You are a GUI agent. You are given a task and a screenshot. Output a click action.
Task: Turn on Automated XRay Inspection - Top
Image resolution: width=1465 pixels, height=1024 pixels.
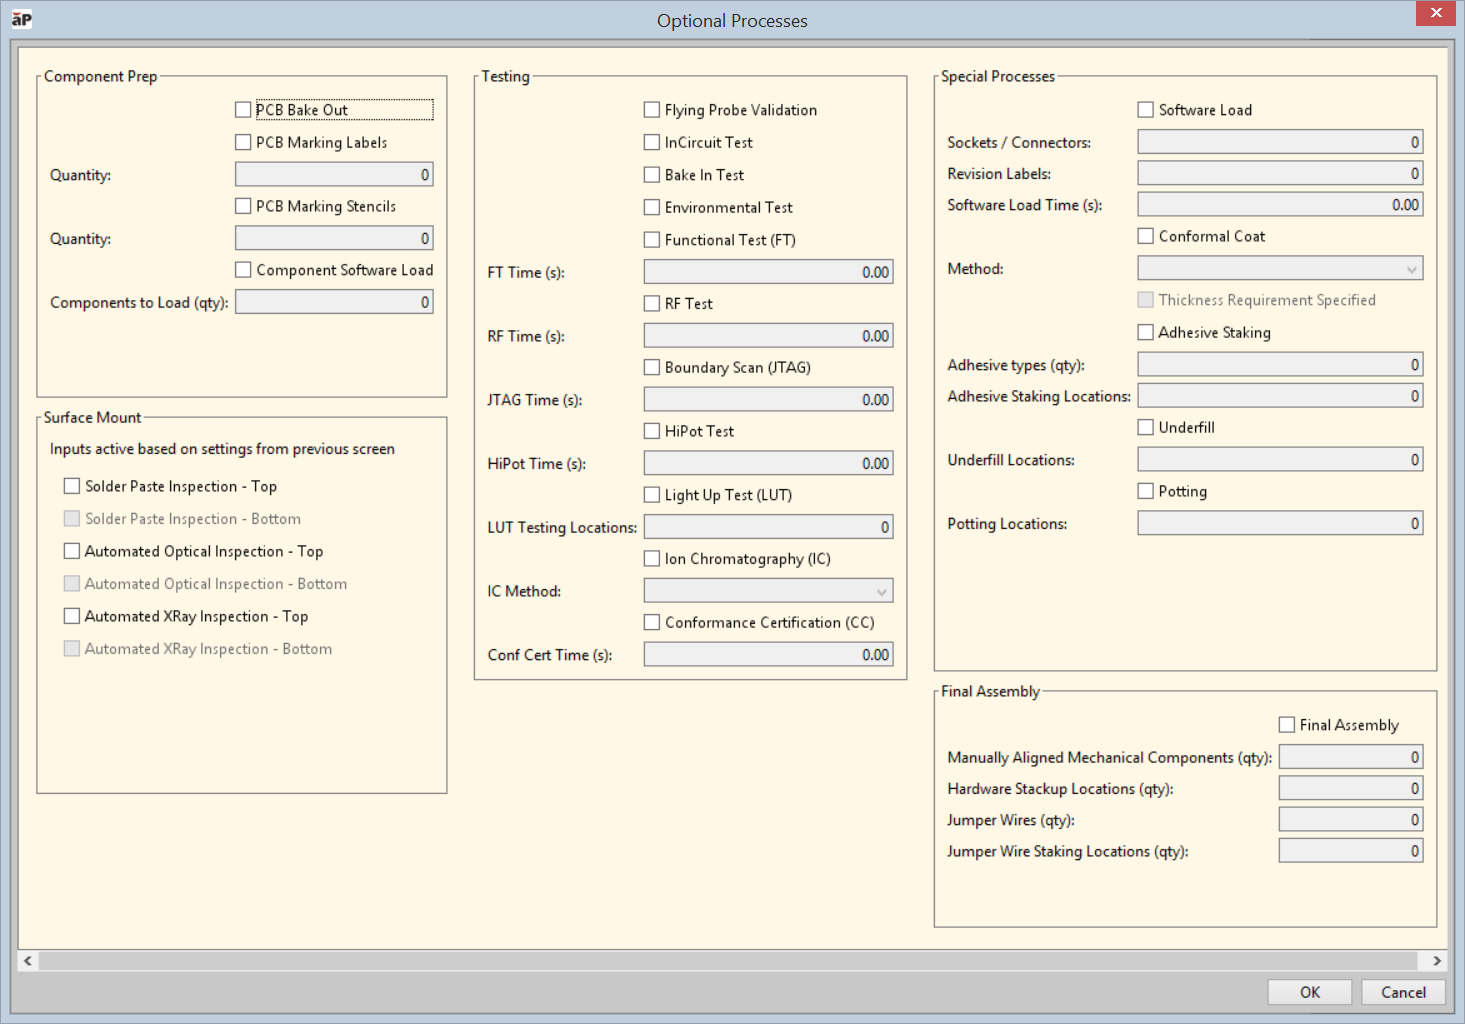coord(72,616)
